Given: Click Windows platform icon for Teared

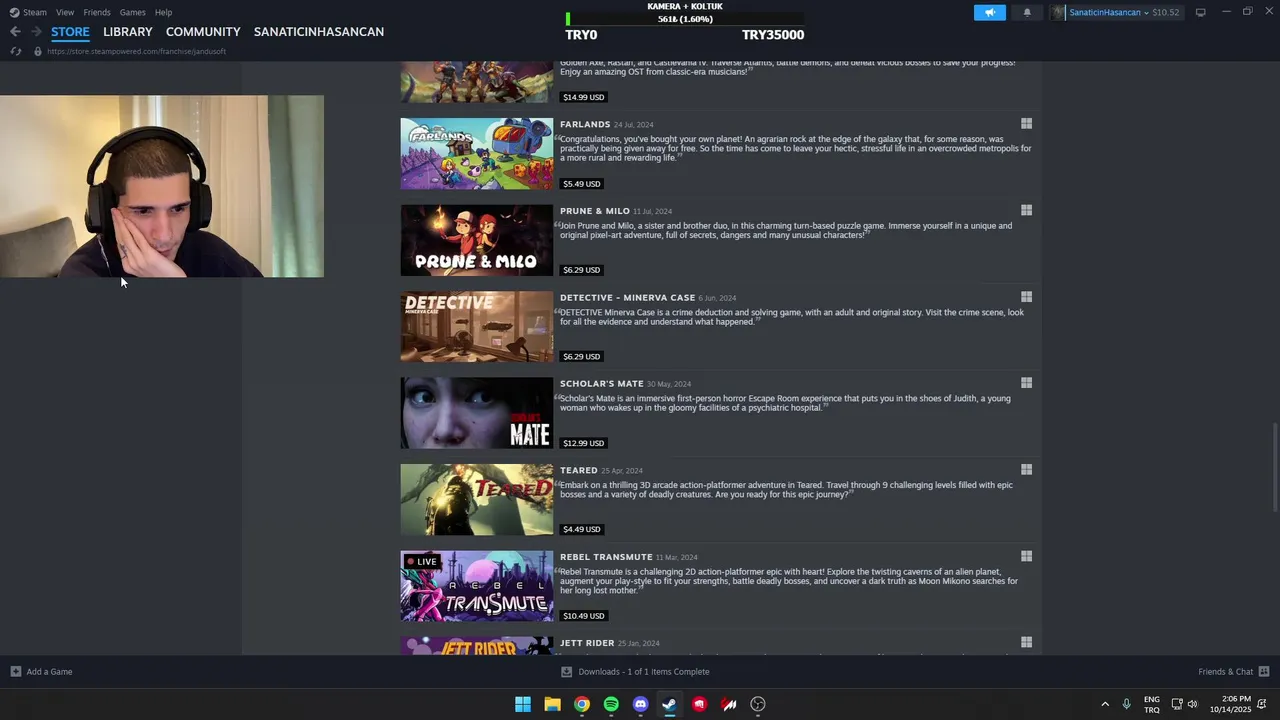Looking at the screenshot, I should pos(1026,470).
